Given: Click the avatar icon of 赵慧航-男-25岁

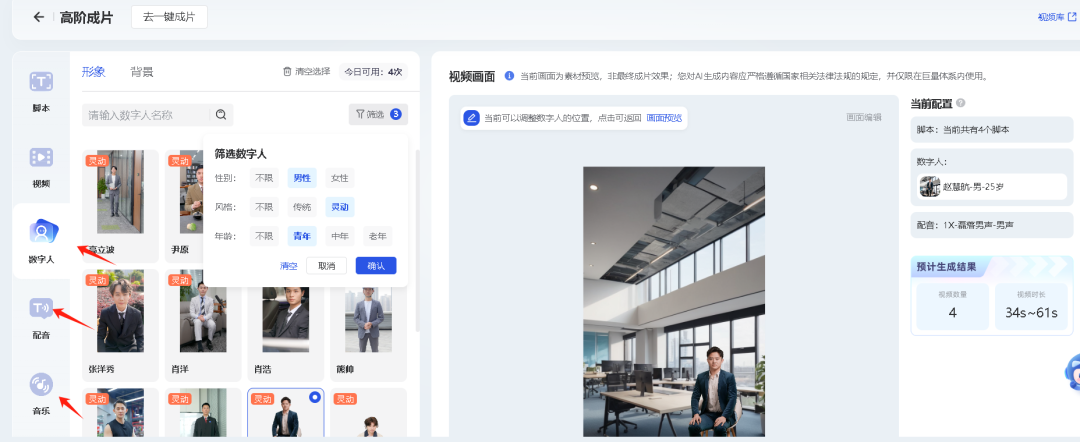Looking at the screenshot, I should (x=930, y=187).
